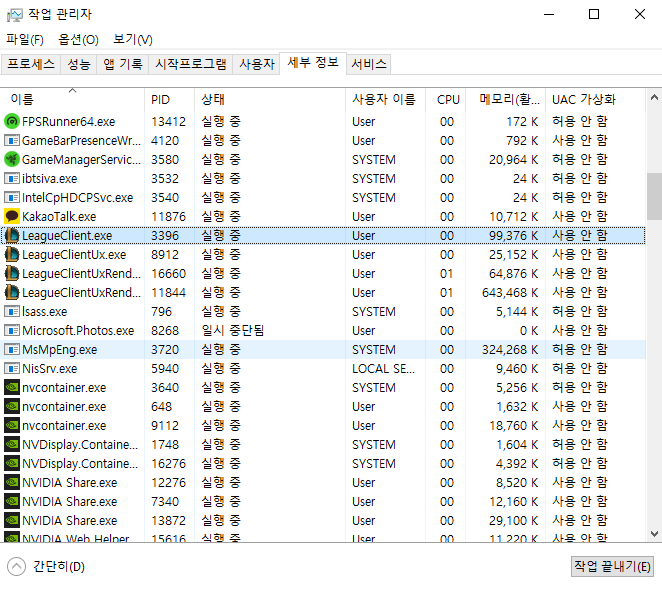Click PID cell 3720
This screenshot has width=662, height=591.
(x=165, y=350)
